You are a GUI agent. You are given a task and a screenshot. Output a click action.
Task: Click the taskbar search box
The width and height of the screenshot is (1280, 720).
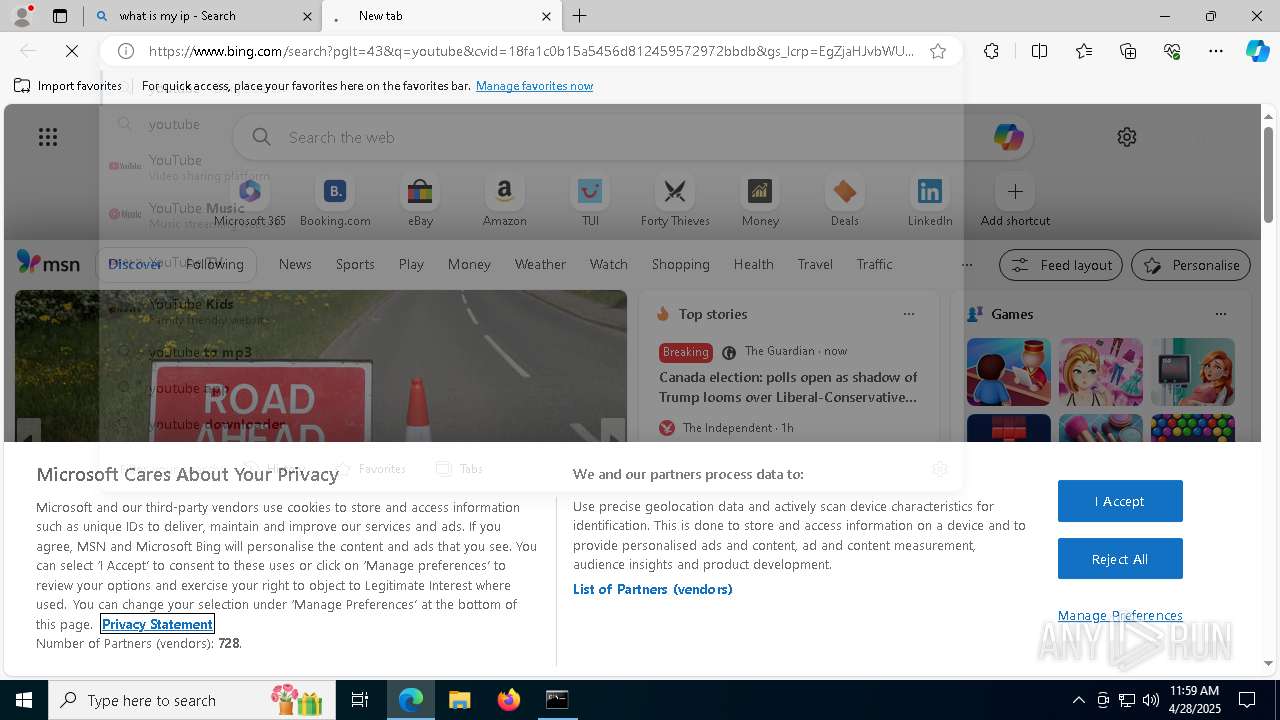(190, 700)
